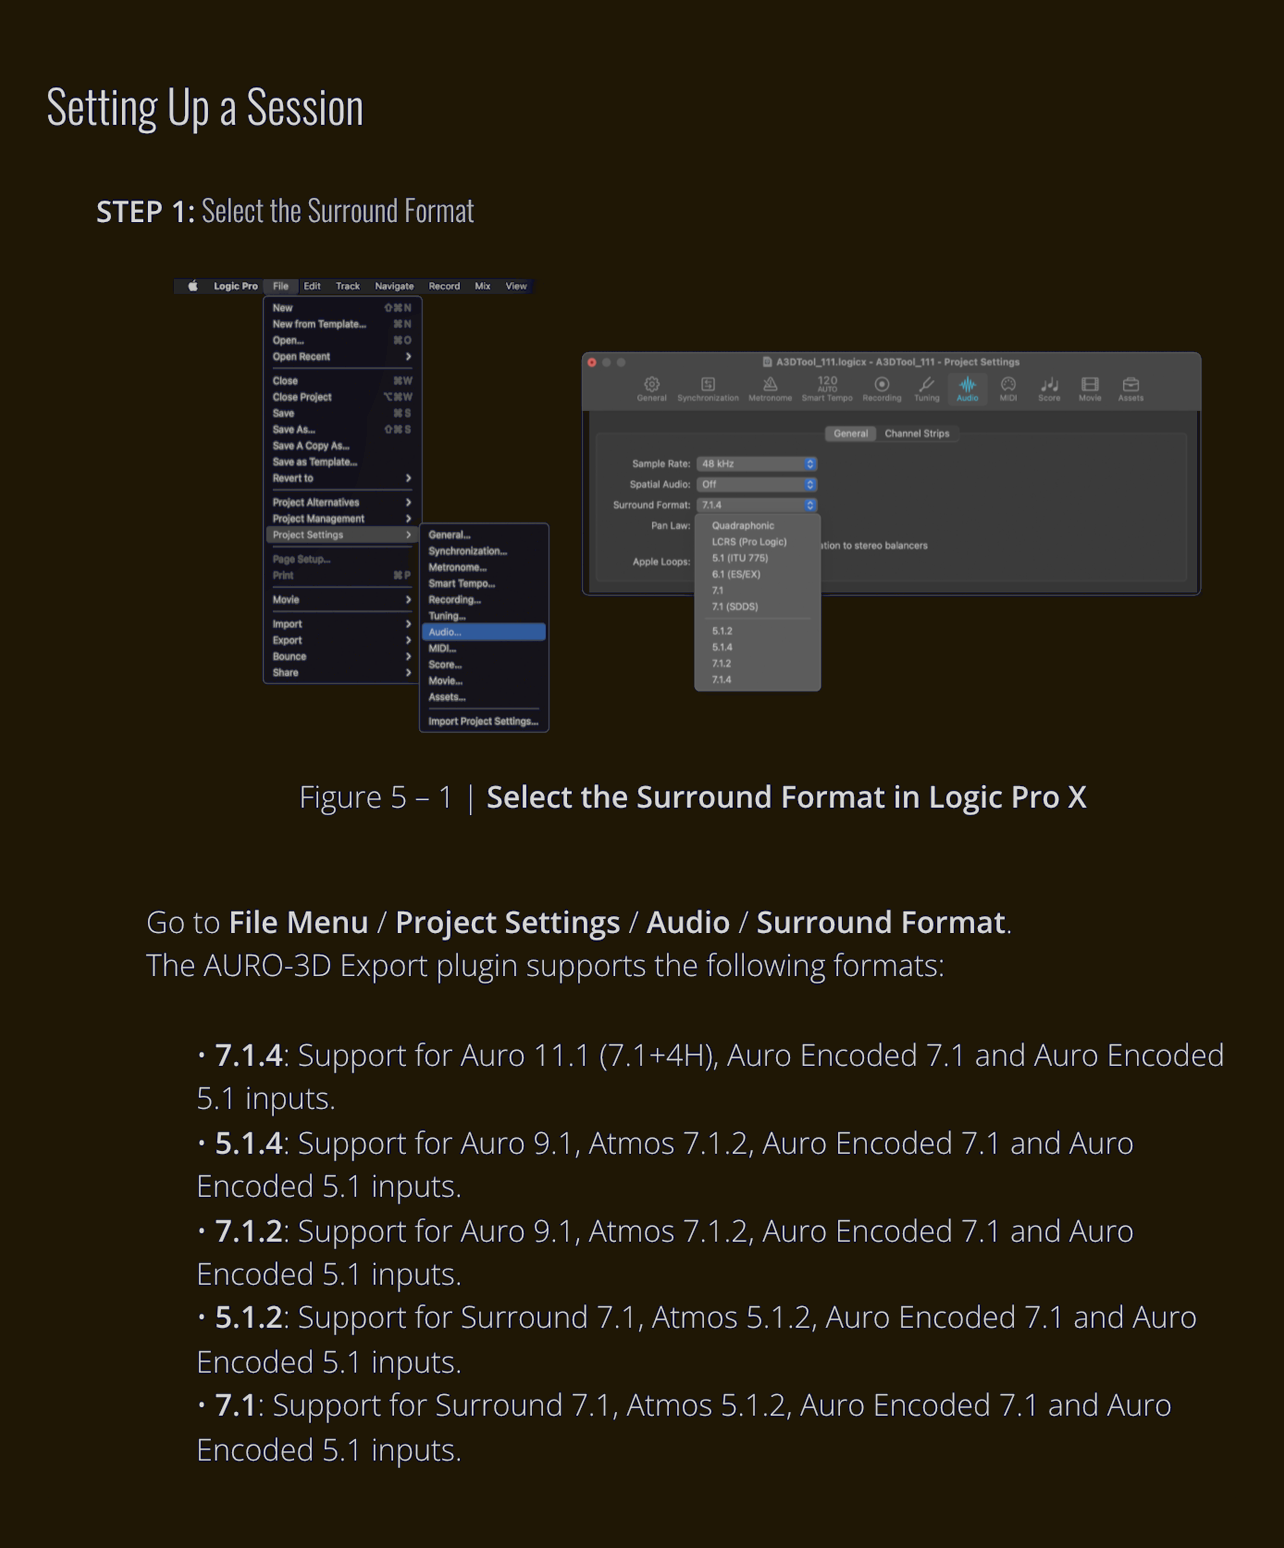Select the Assets briefcase settings icon
The width and height of the screenshot is (1284, 1548).
click(1131, 388)
